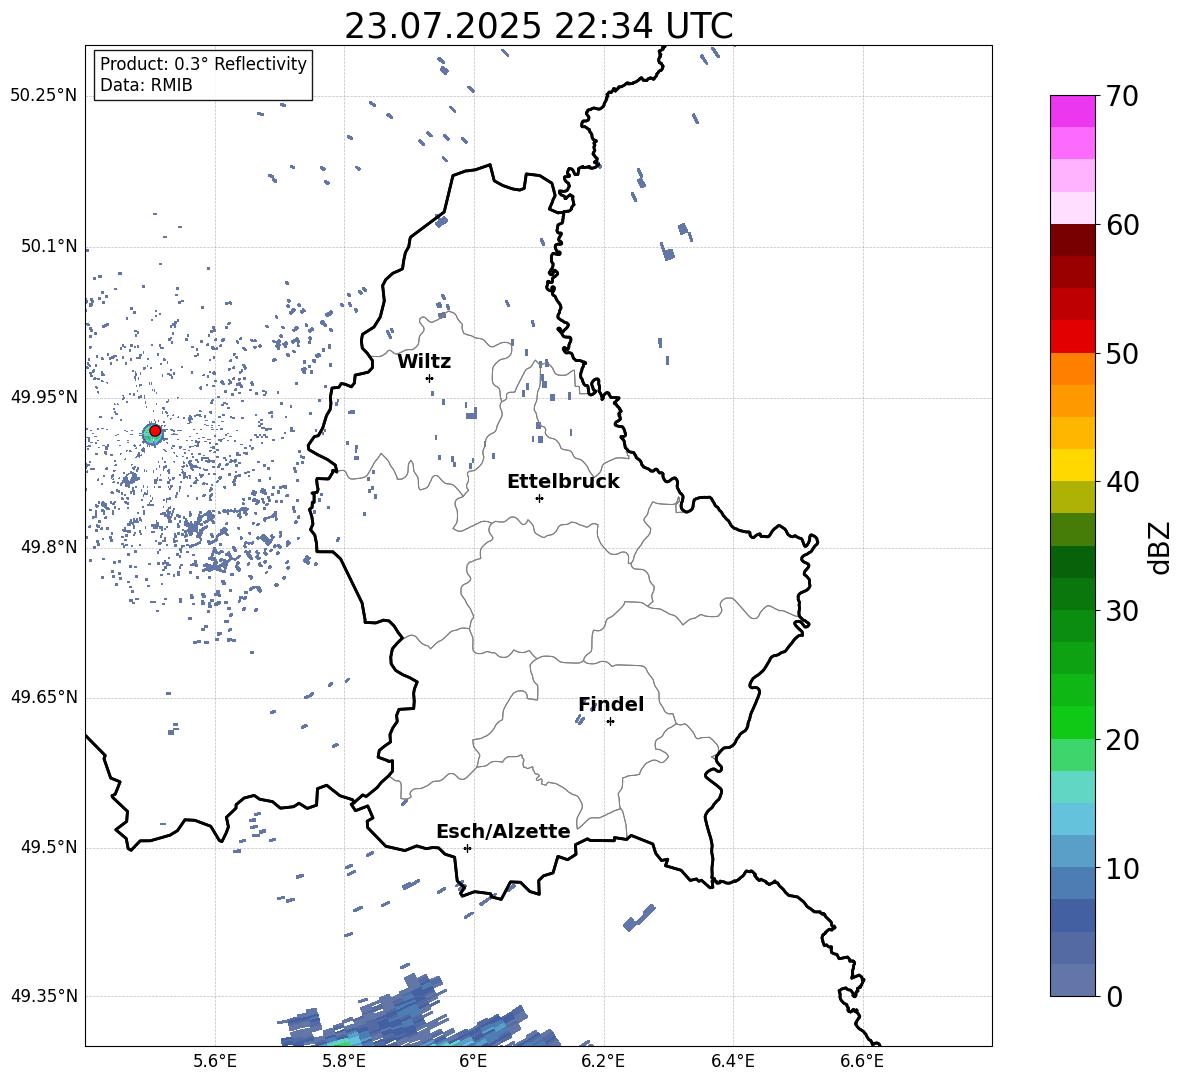Click the bright green colorbar segment near 20

tap(1072, 722)
